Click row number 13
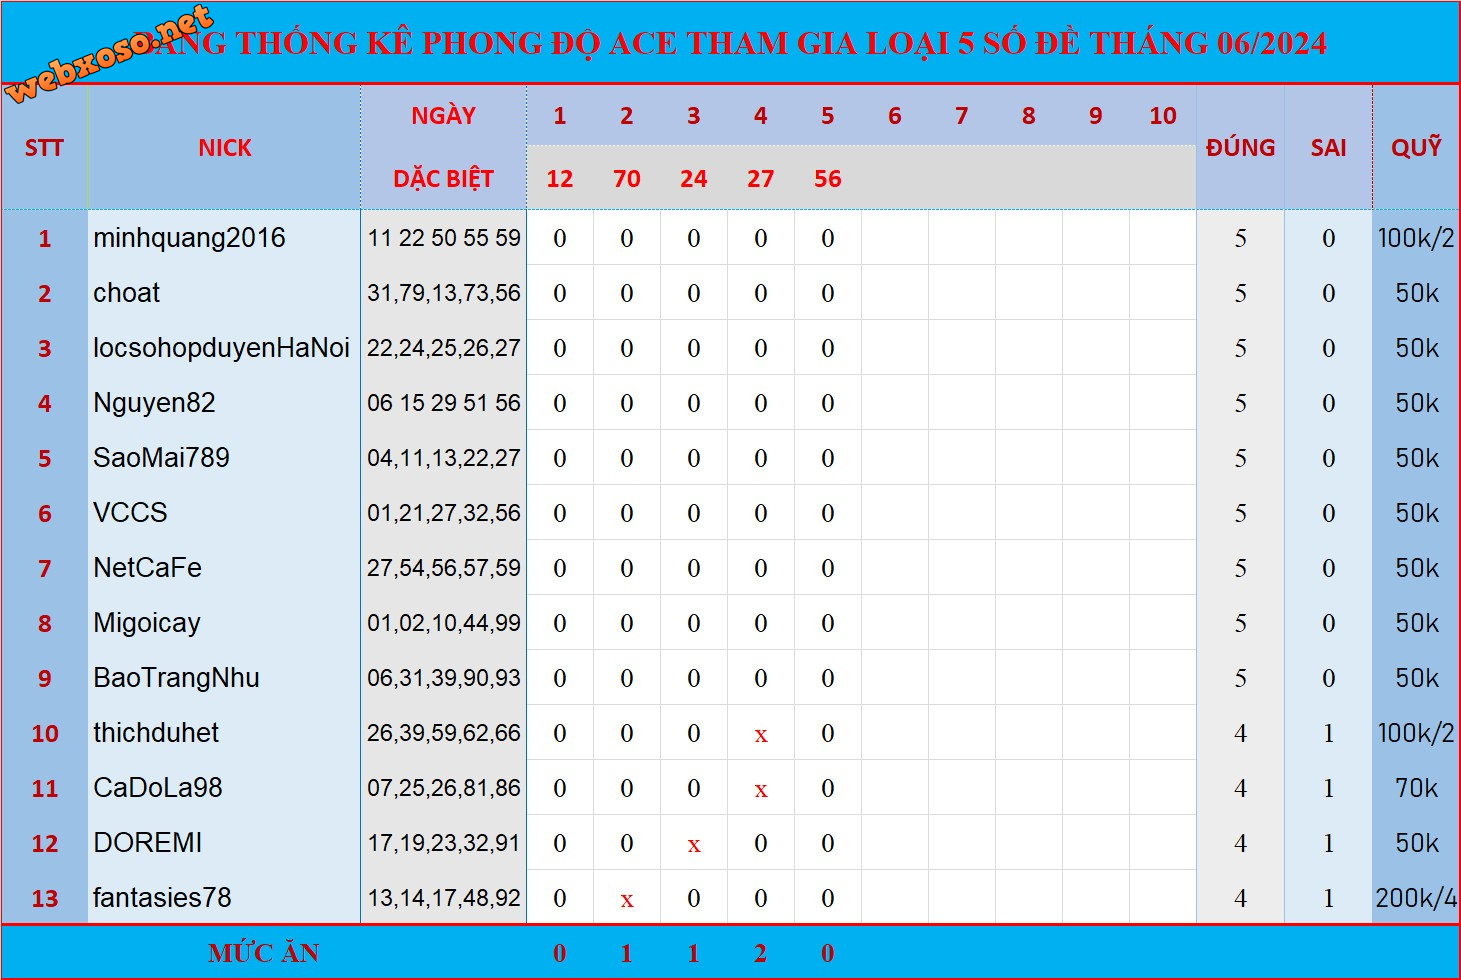1461x980 pixels. [x=45, y=899]
